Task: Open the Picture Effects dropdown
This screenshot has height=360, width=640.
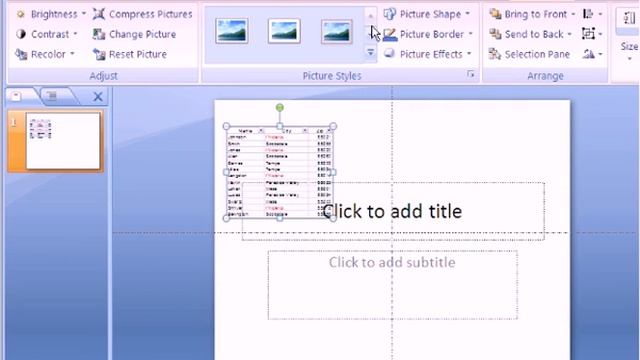Action: [x=427, y=54]
